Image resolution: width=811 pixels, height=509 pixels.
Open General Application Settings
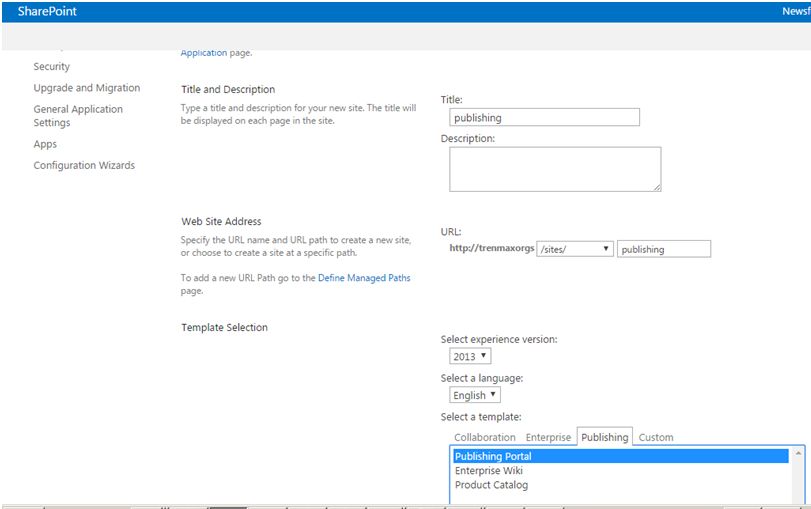click(78, 116)
